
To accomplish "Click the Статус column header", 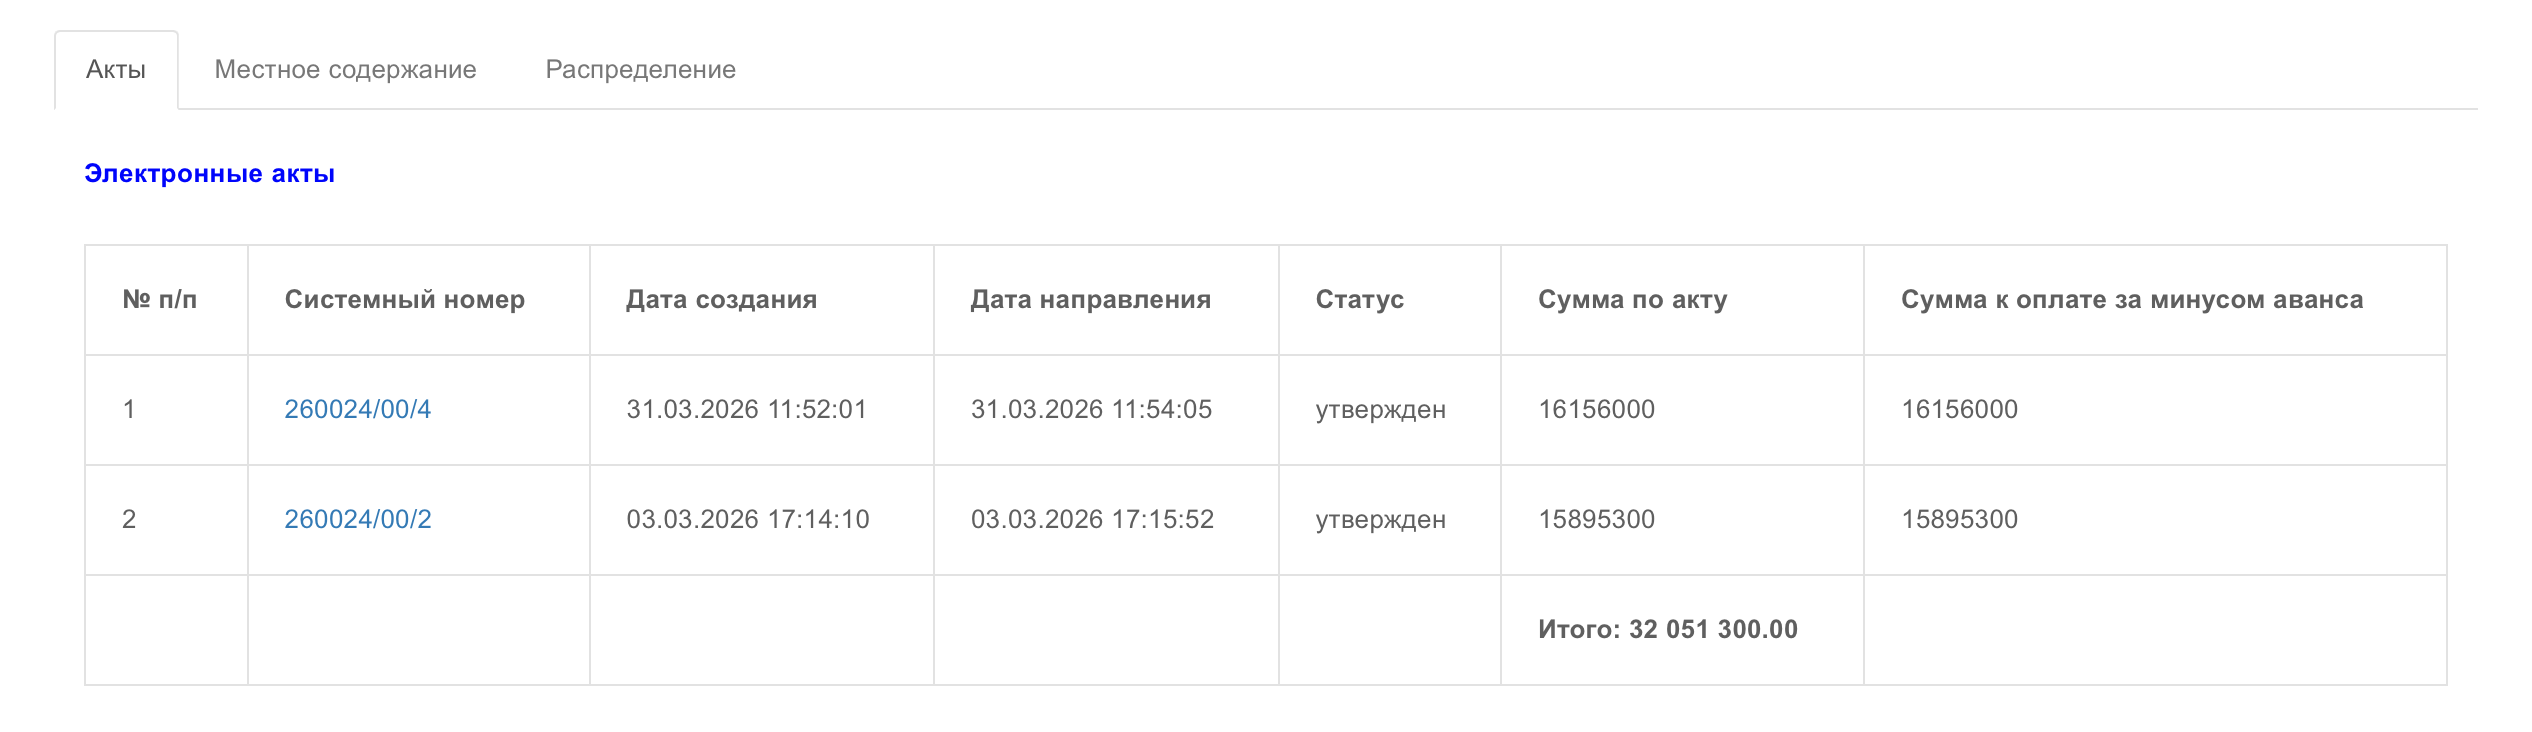I will [1359, 300].
